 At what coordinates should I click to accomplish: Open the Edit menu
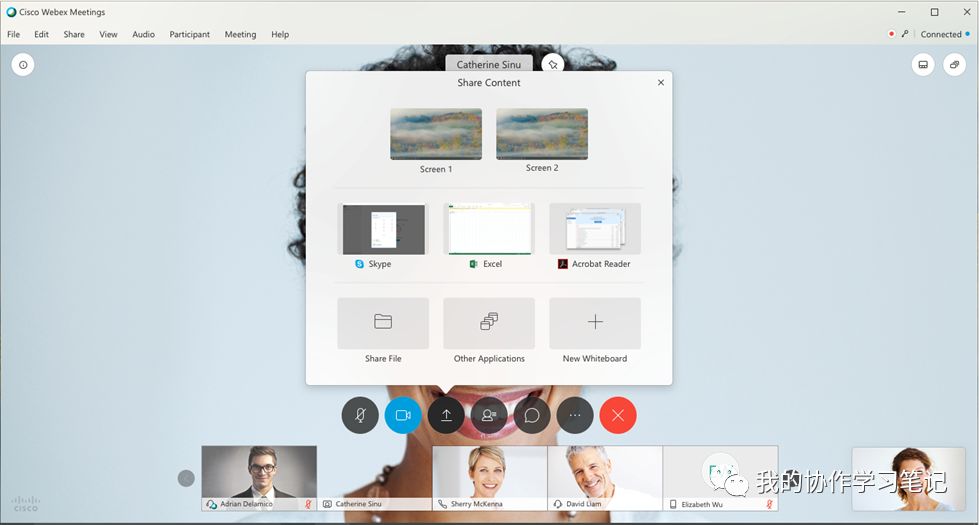tap(41, 34)
